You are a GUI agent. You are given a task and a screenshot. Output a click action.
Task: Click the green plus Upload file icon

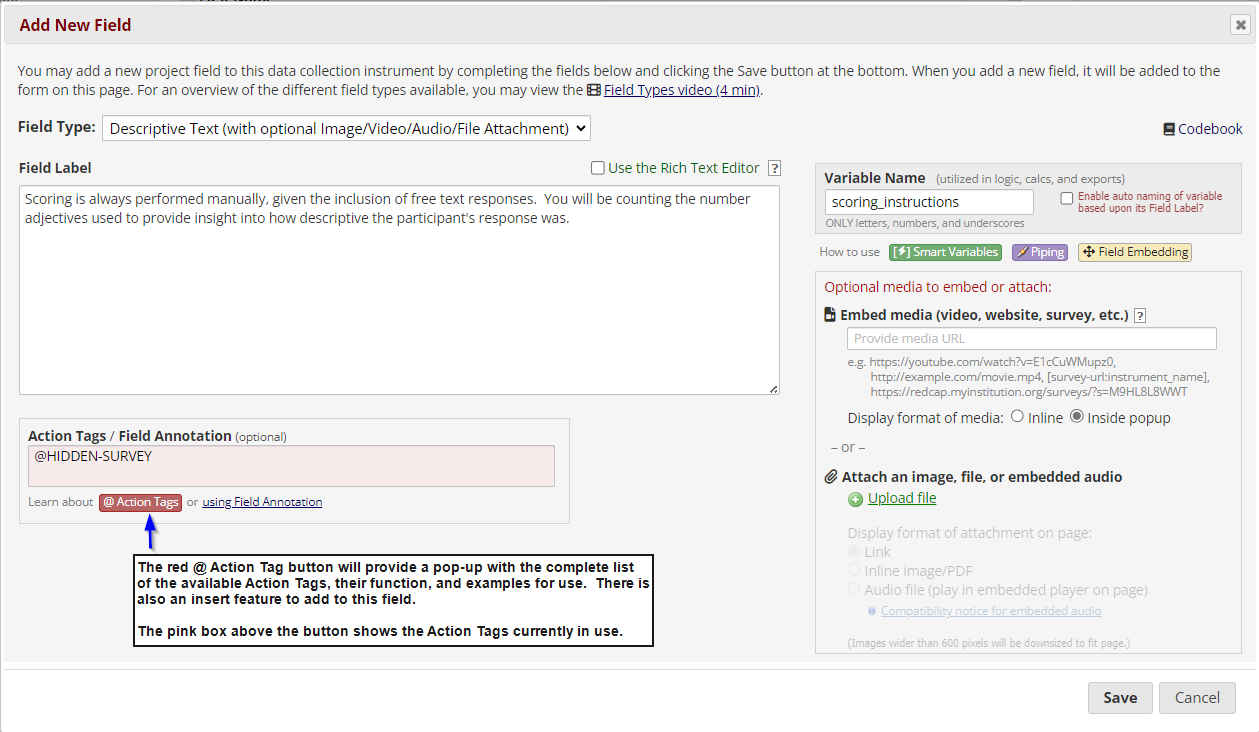point(855,499)
